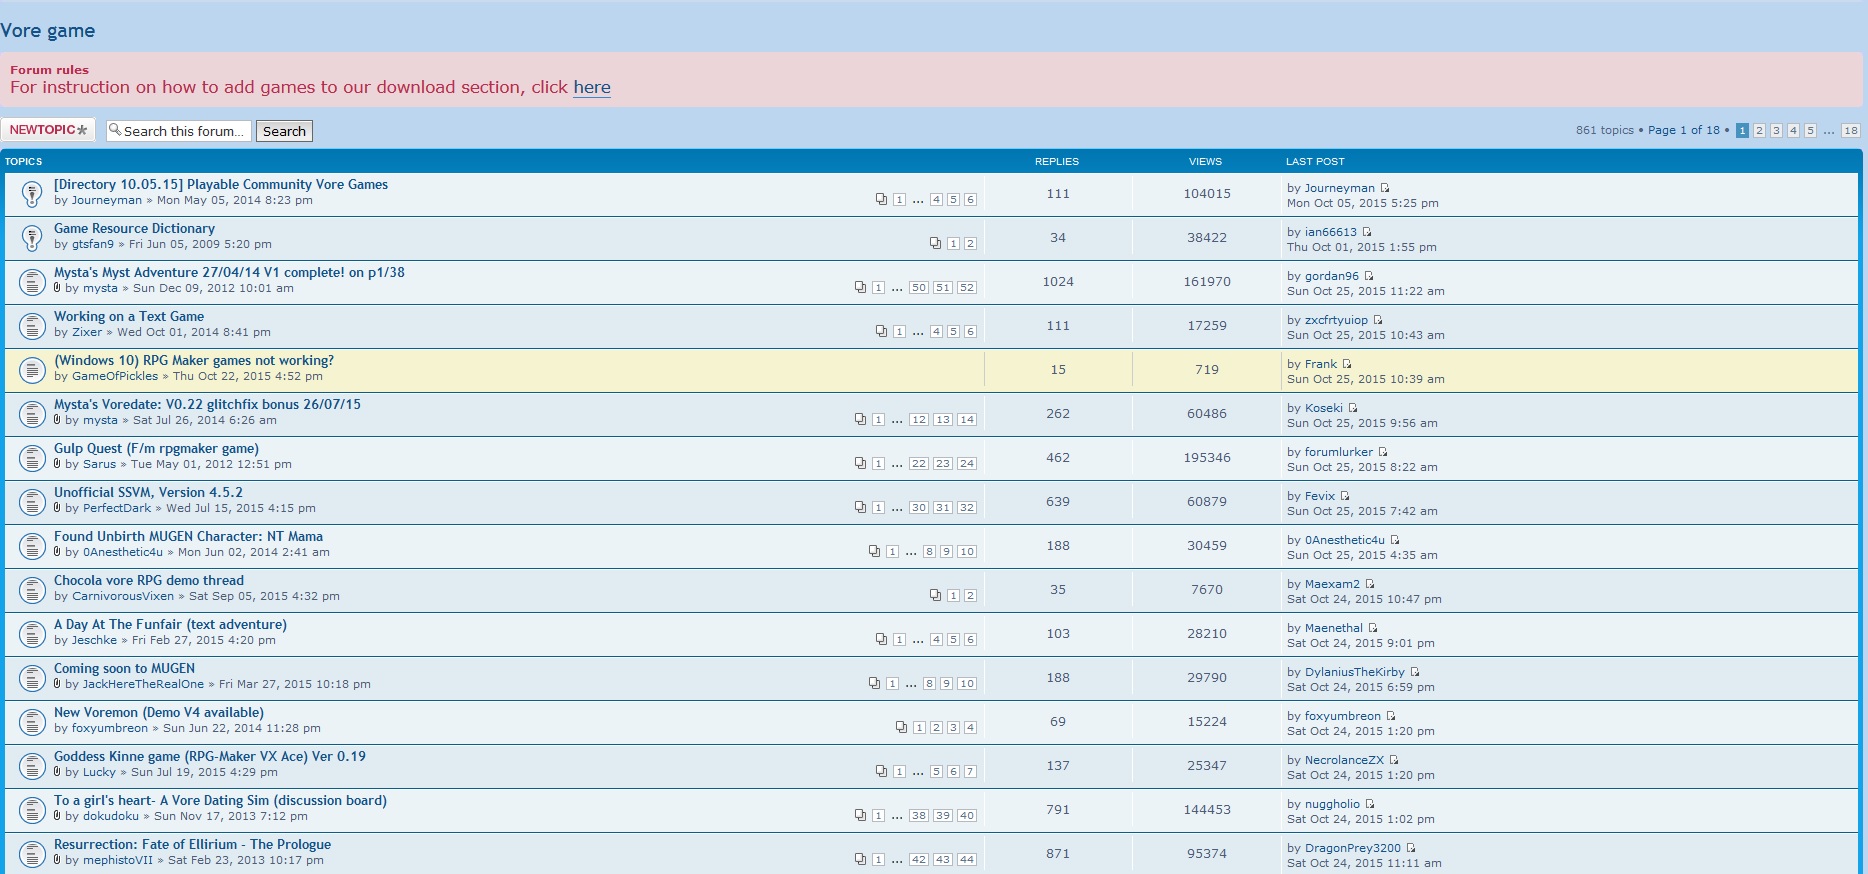Click the 104015 views count text
The height and width of the screenshot is (874, 1868).
point(1207,194)
